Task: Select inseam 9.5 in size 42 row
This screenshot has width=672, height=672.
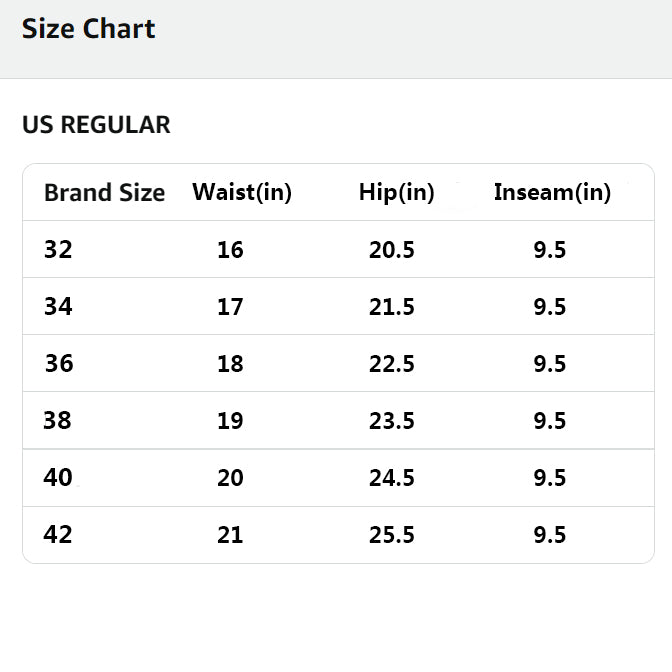Action: 550,536
